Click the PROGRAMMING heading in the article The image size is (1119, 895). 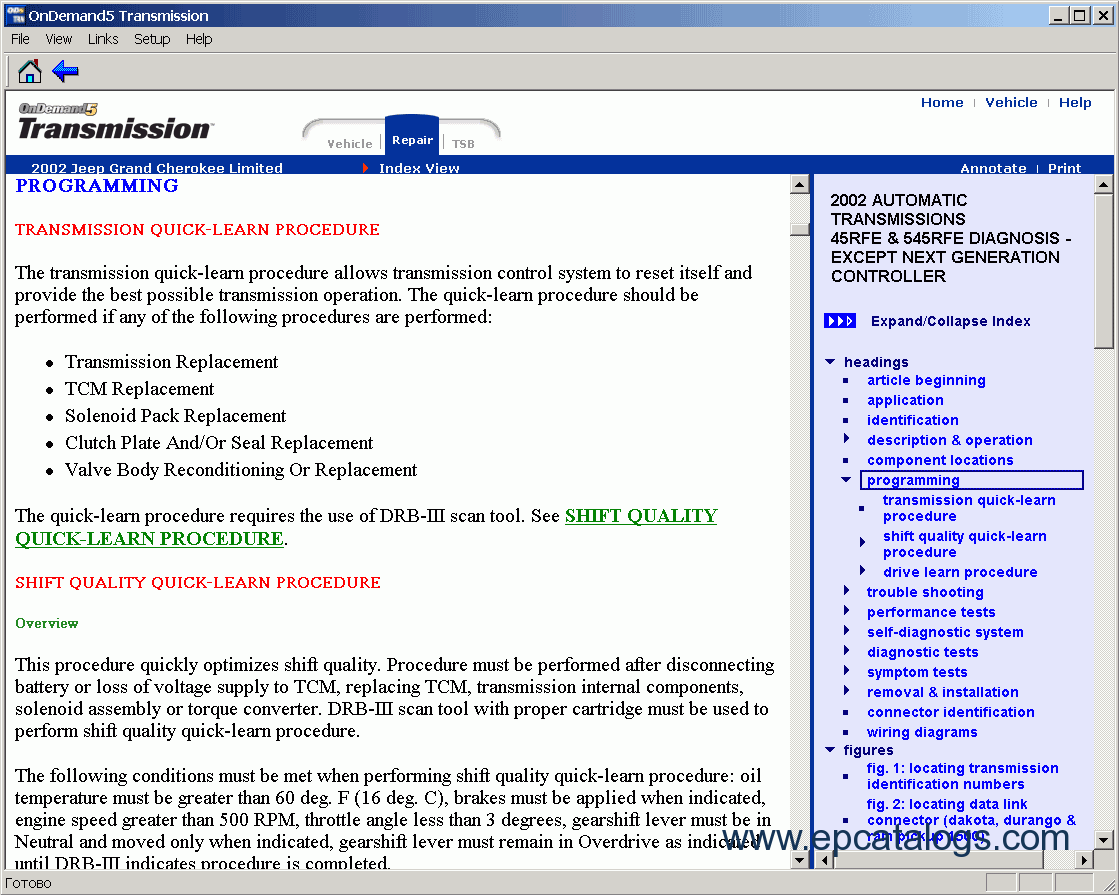coord(97,186)
